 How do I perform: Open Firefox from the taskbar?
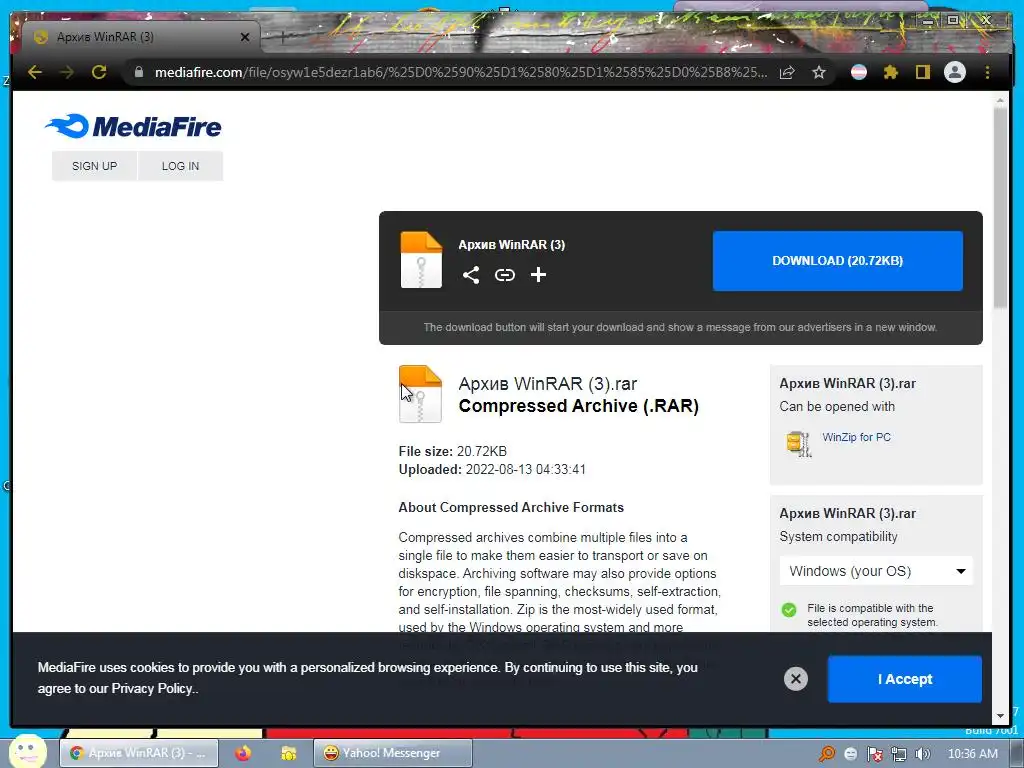(244, 753)
